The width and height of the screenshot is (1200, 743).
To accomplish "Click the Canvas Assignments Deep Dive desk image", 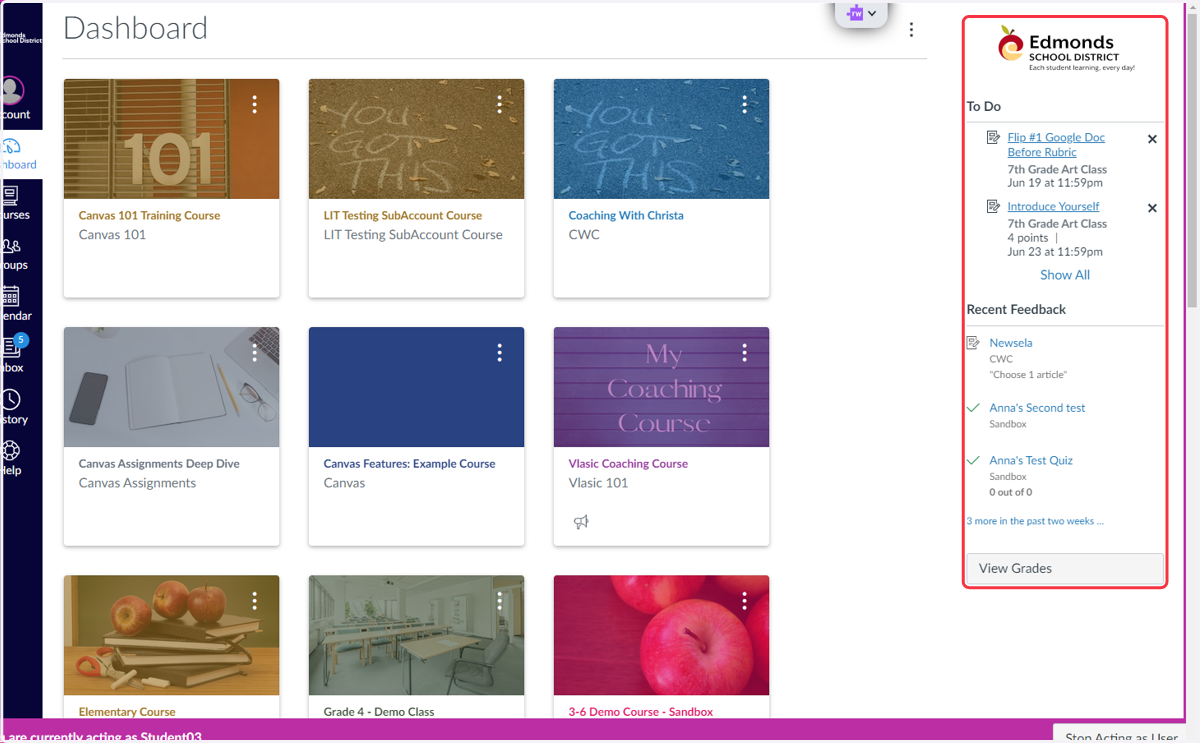I will (x=171, y=387).
